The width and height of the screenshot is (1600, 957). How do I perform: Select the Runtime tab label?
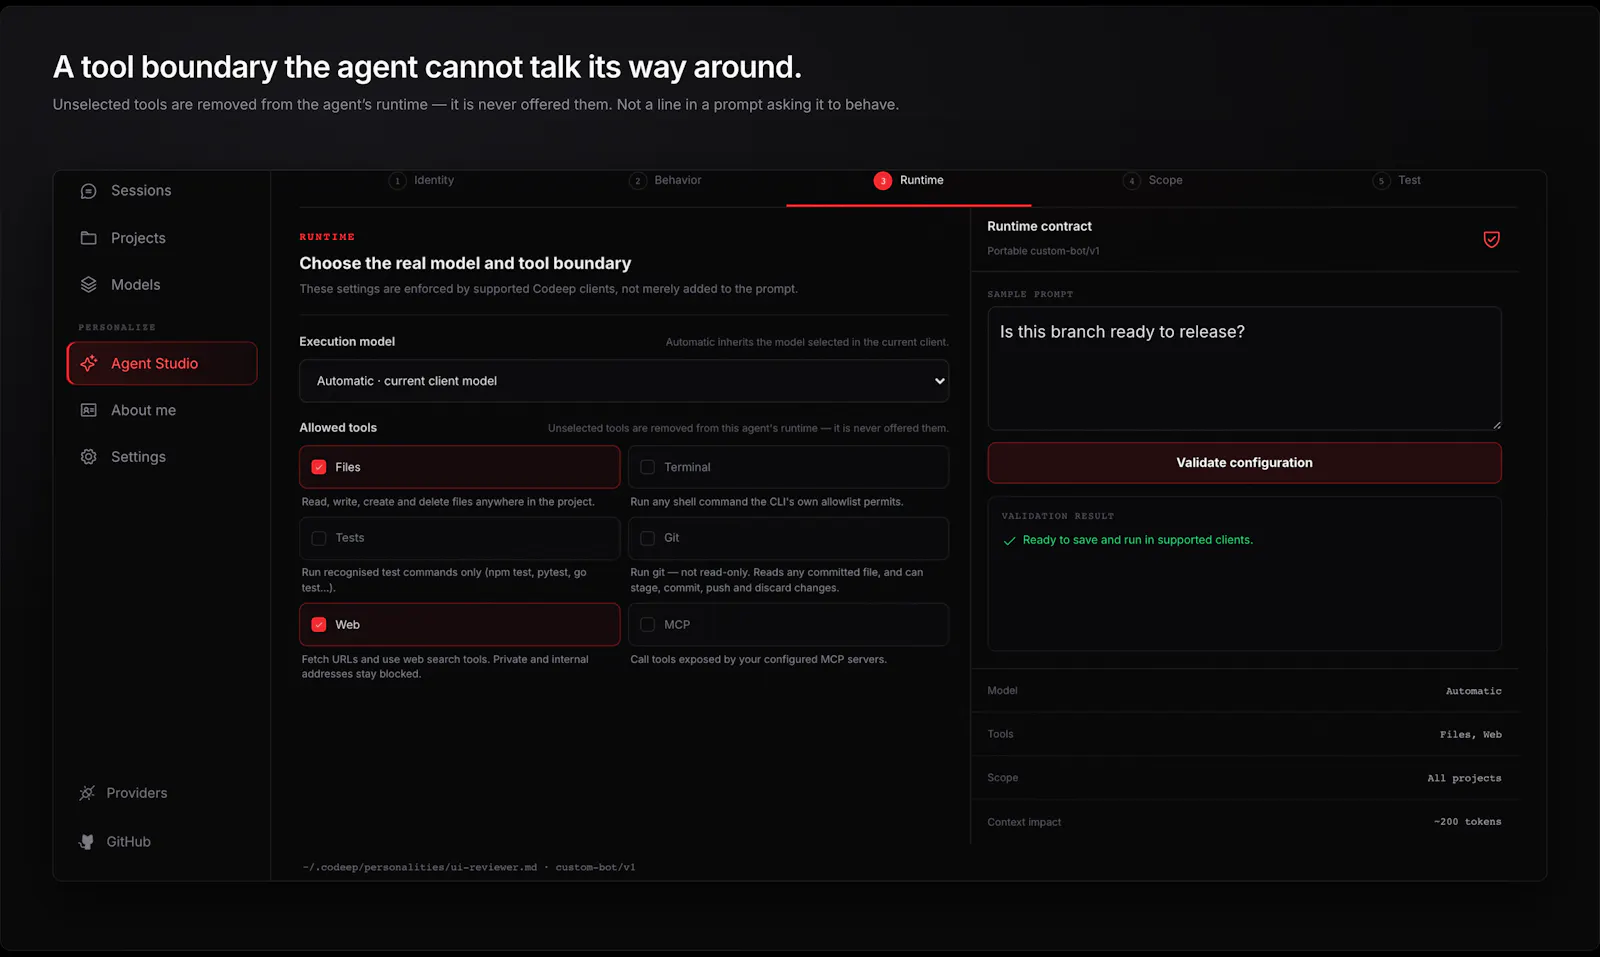pyautogui.click(x=921, y=181)
